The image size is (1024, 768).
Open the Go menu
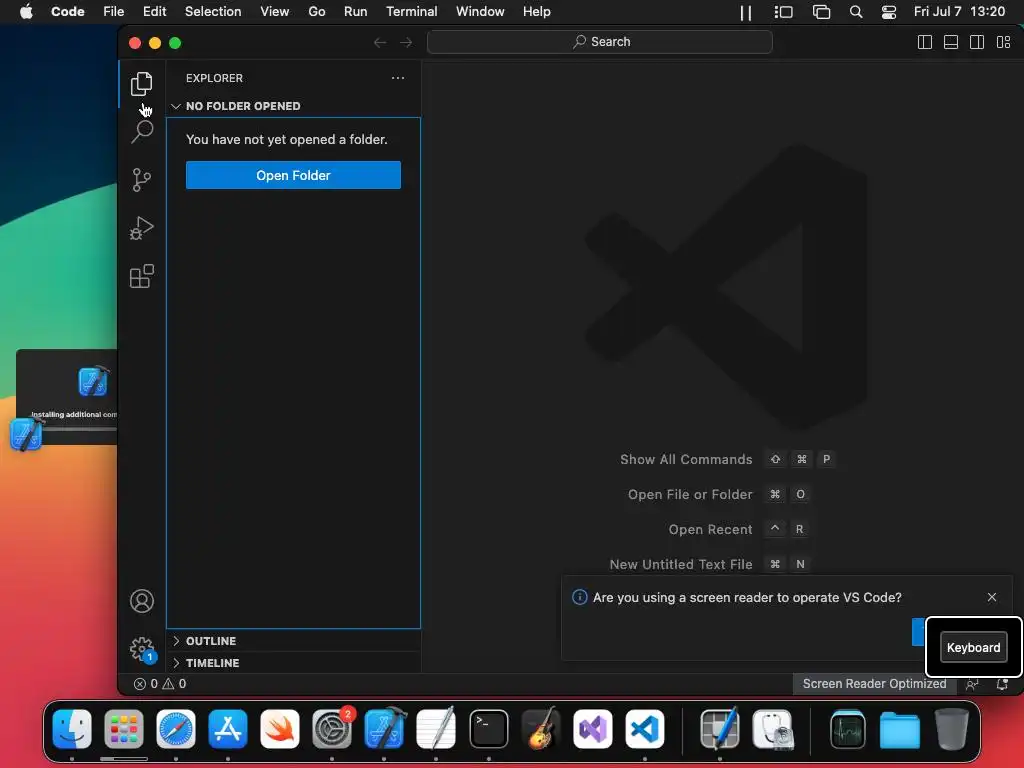[x=317, y=12]
